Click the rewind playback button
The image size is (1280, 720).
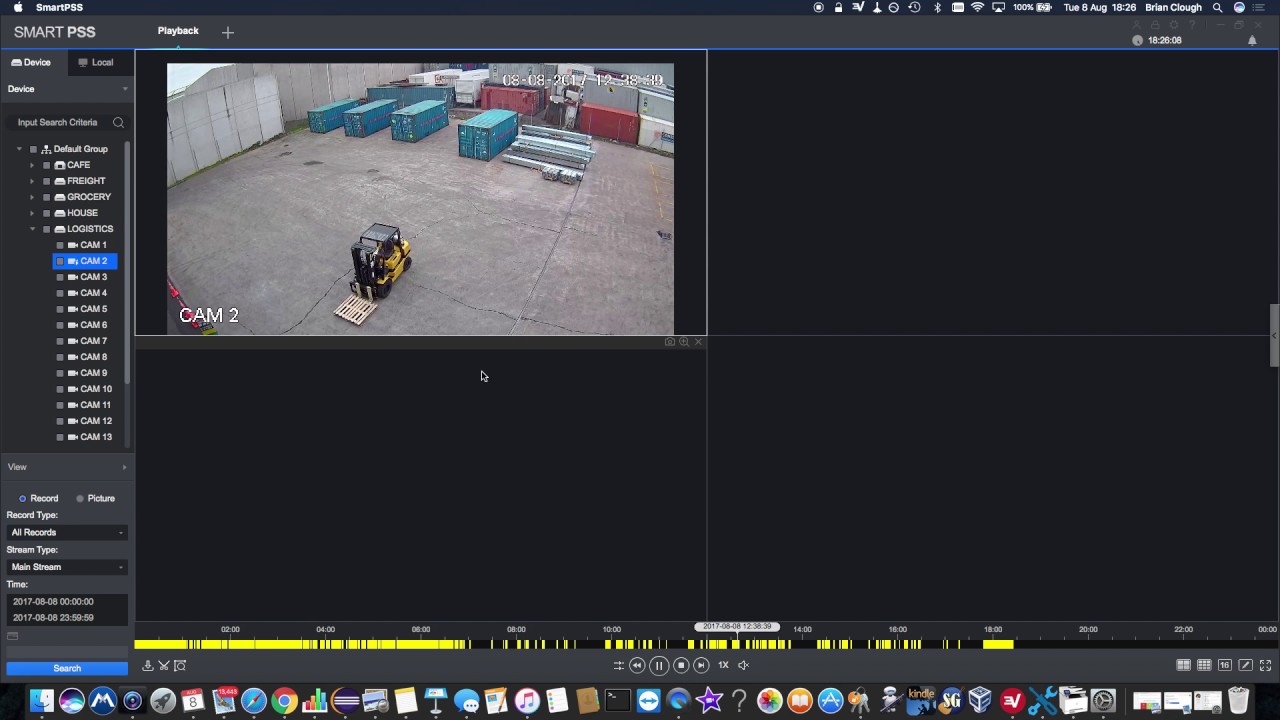tap(637, 665)
